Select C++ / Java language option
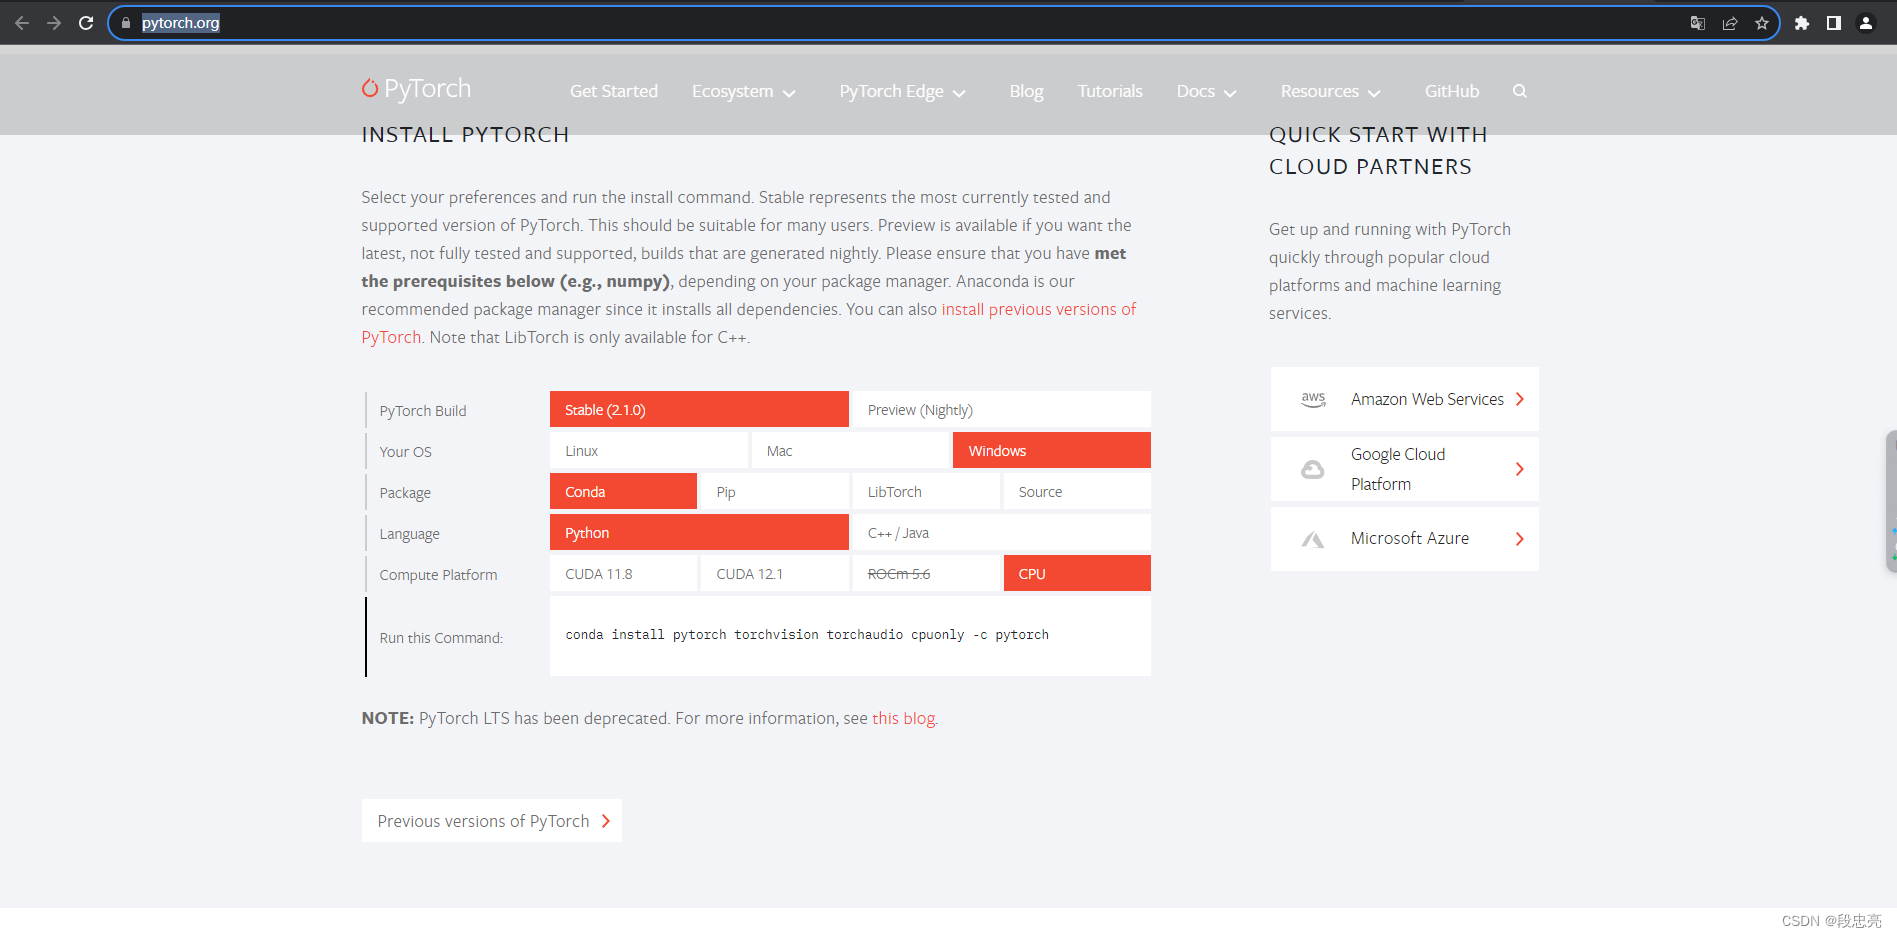The width and height of the screenshot is (1897, 937). click(1002, 533)
